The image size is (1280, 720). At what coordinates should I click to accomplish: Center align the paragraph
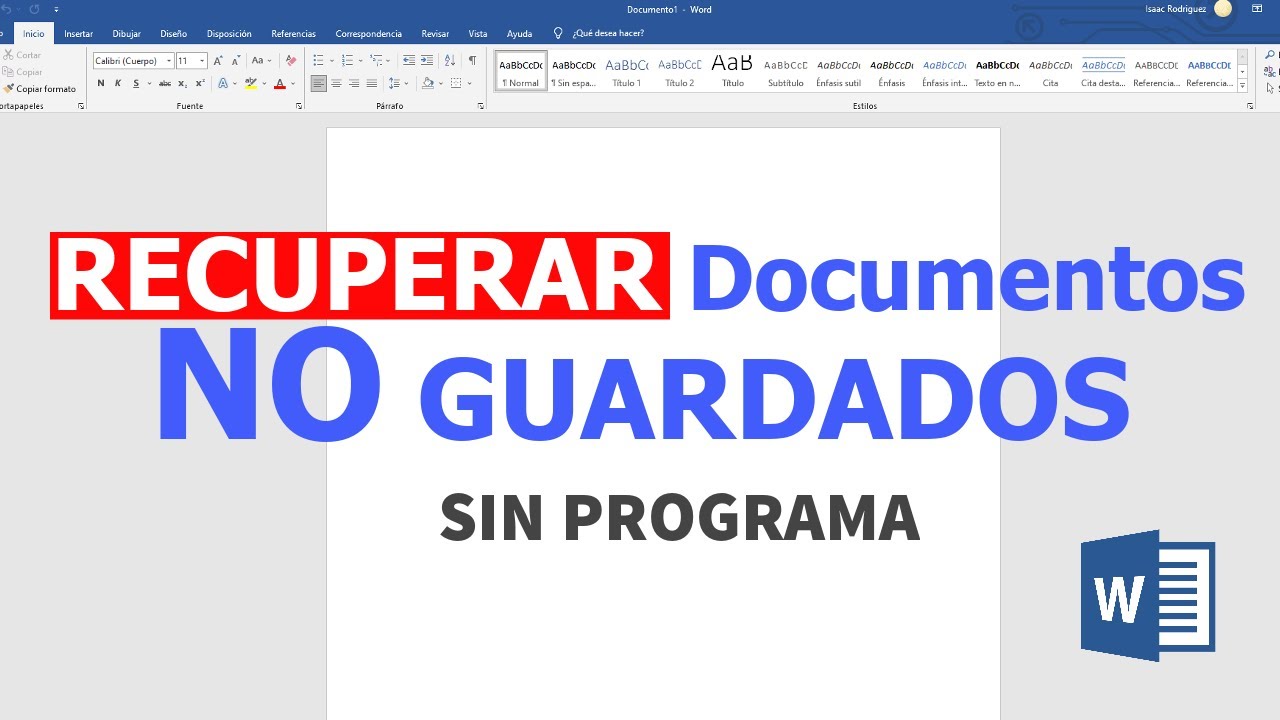coord(336,84)
